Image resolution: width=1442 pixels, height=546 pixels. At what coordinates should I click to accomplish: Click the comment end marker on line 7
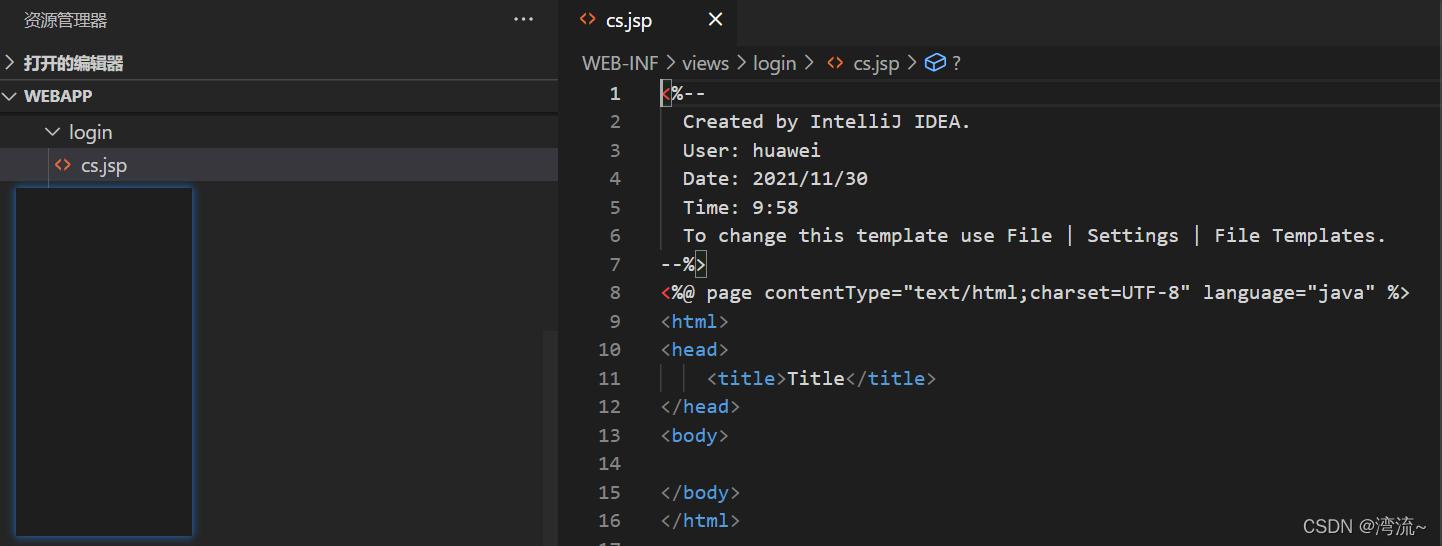[684, 265]
